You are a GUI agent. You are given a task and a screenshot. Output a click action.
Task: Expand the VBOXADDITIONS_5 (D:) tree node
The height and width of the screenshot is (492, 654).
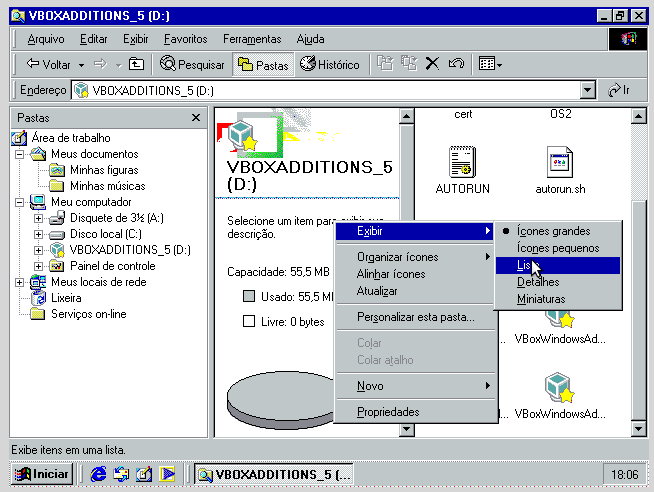click(38, 250)
